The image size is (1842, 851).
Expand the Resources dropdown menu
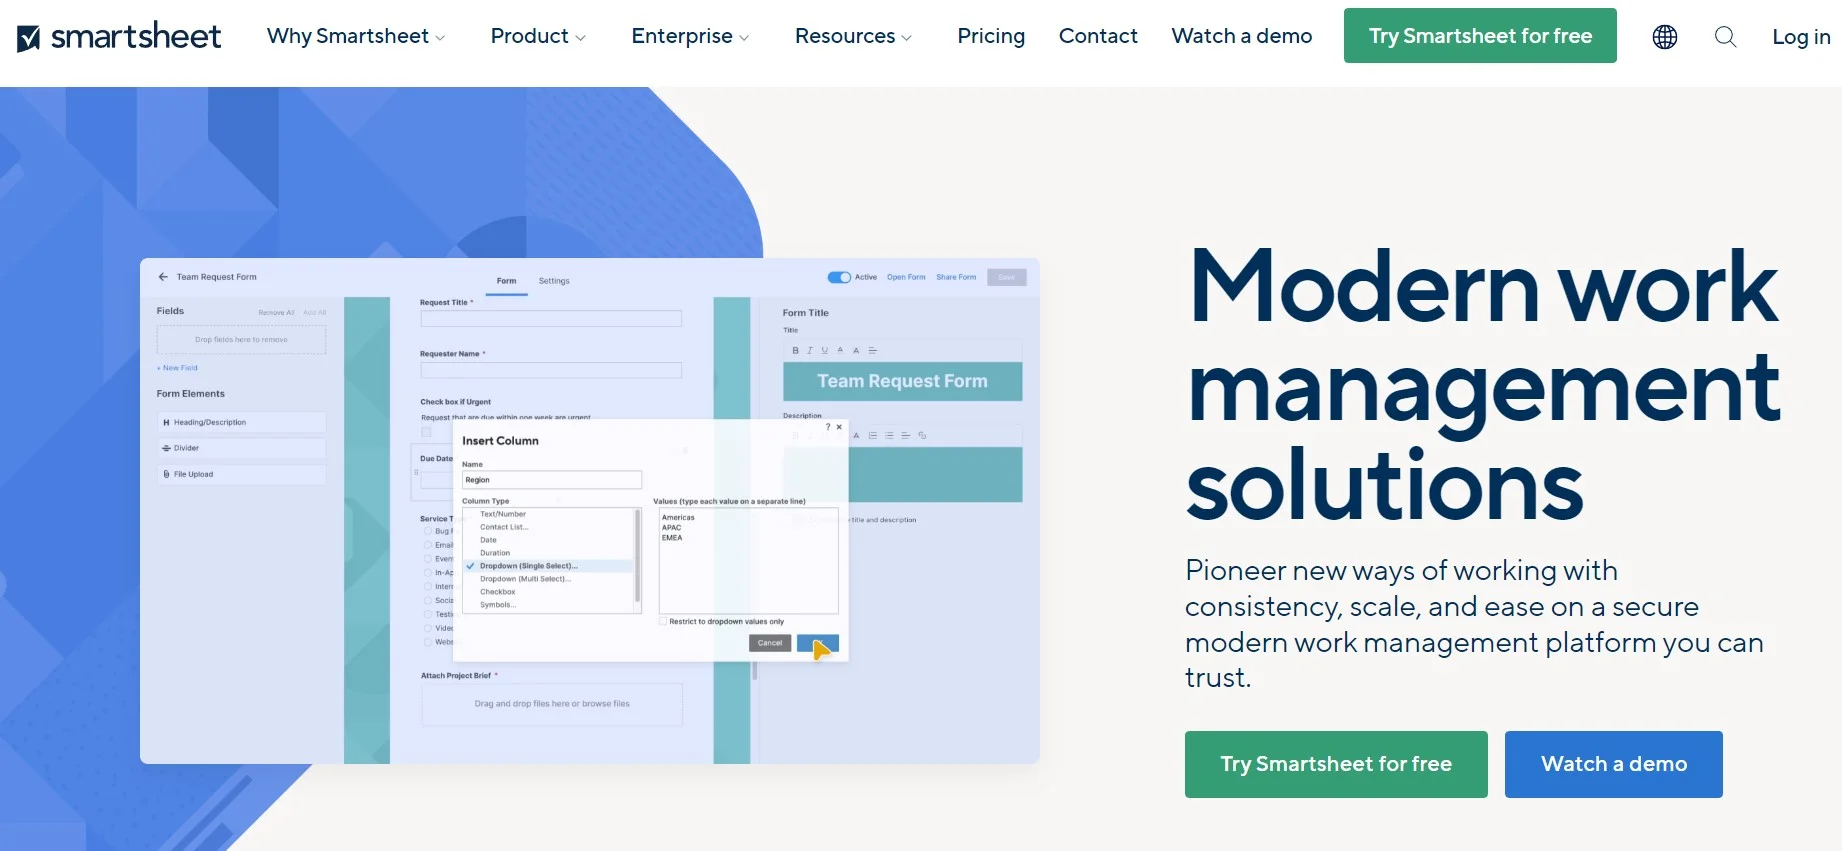853,37
